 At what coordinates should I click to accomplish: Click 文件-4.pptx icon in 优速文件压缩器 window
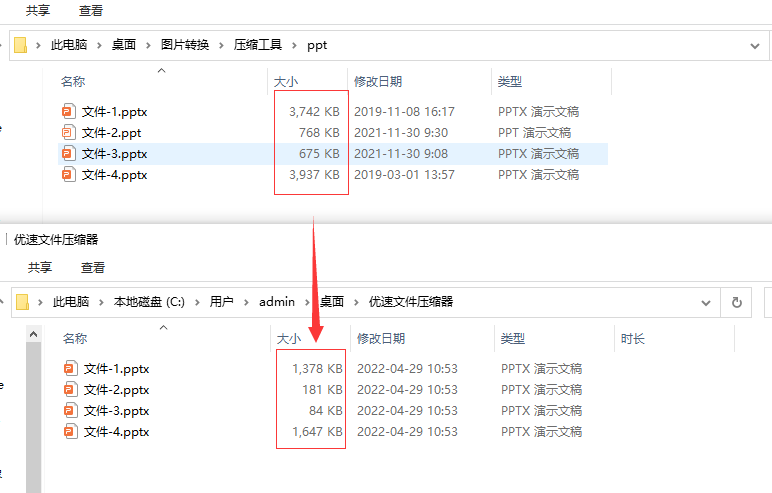tap(71, 431)
